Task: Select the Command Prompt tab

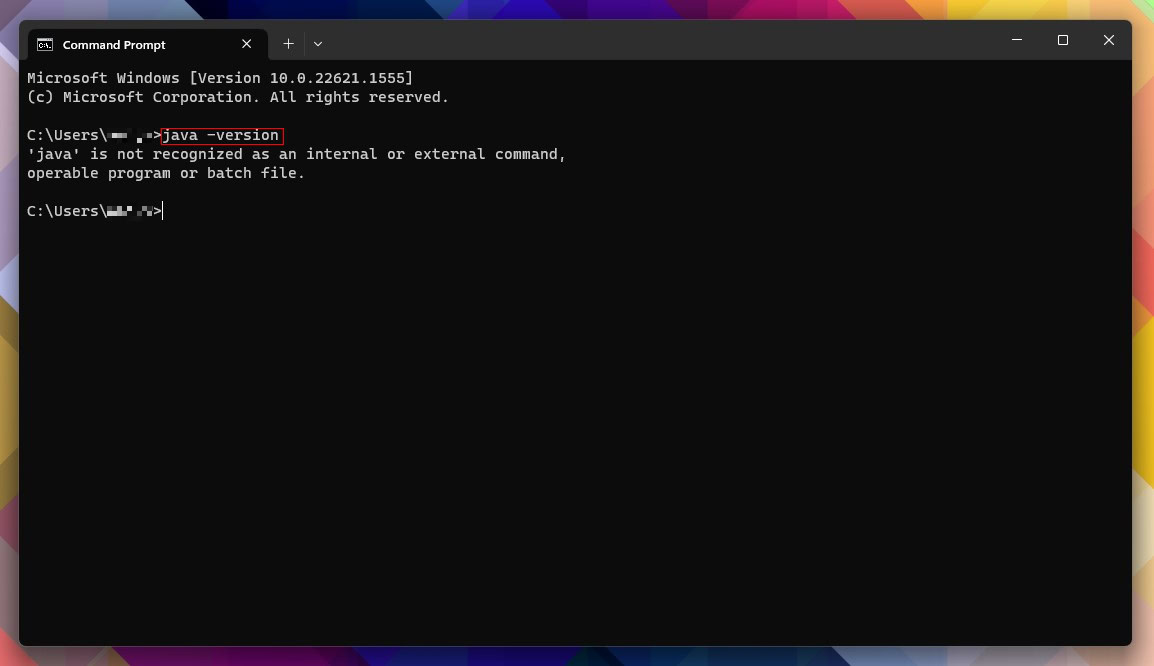Action: pyautogui.click(x=147, y=45)
